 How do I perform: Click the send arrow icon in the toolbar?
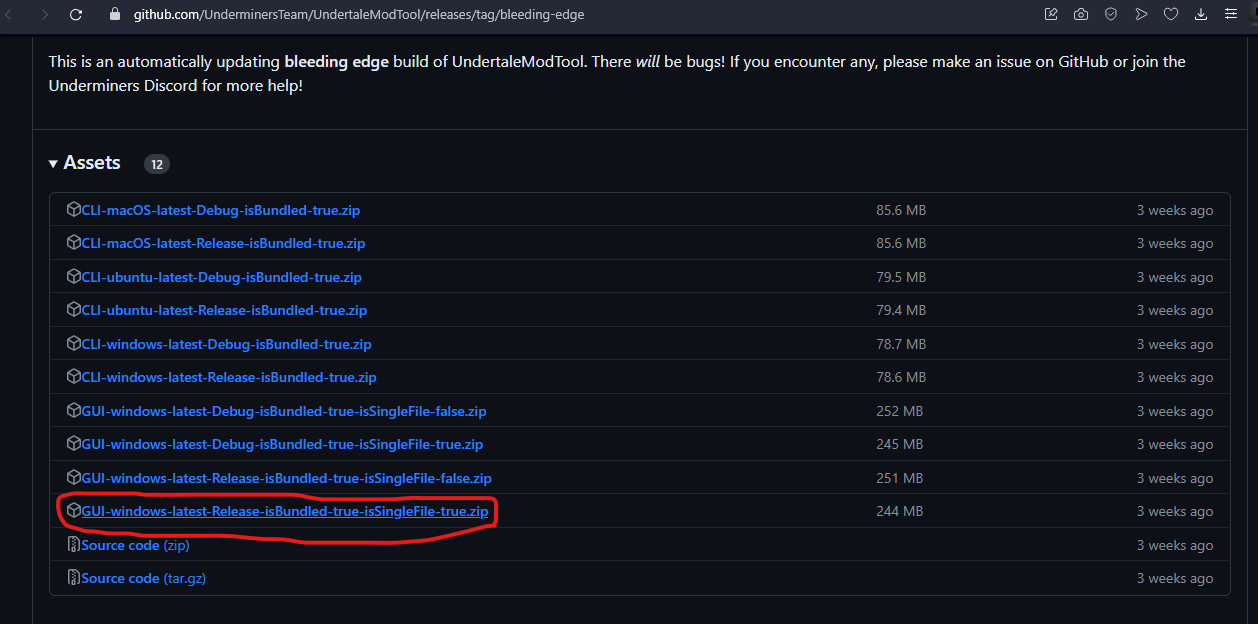coord(1141,15)
